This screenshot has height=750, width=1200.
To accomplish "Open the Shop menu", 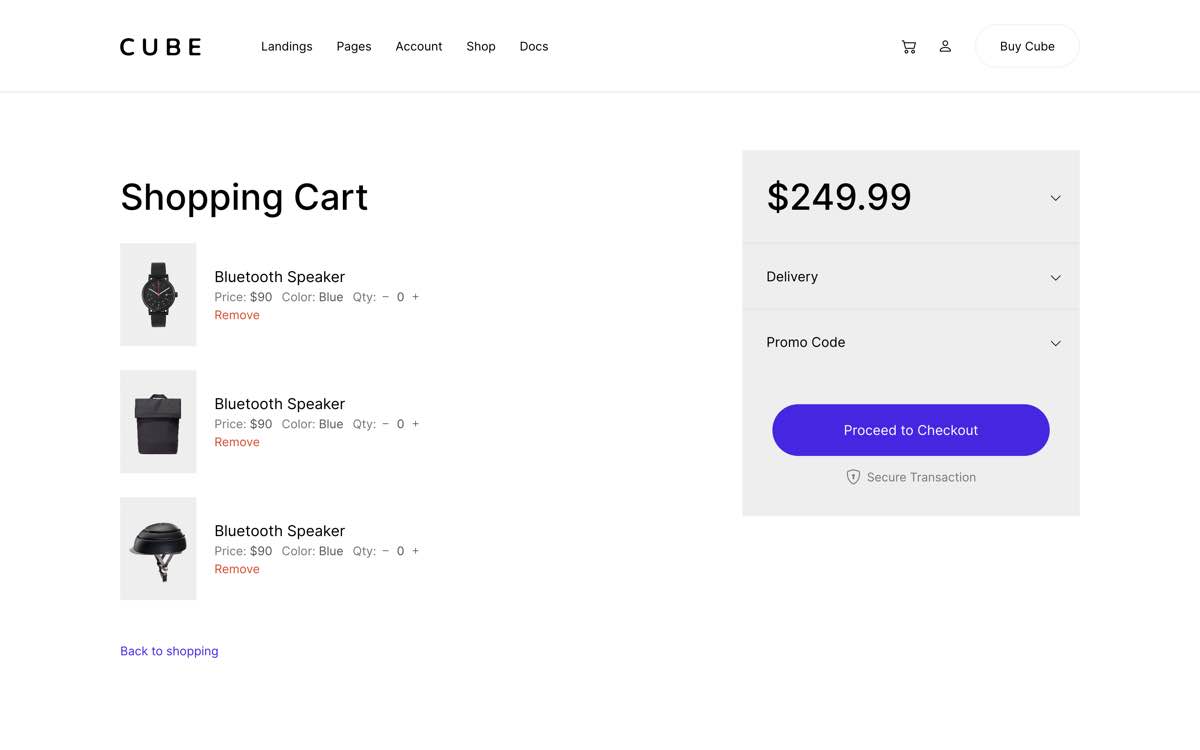I will (480, 46).
